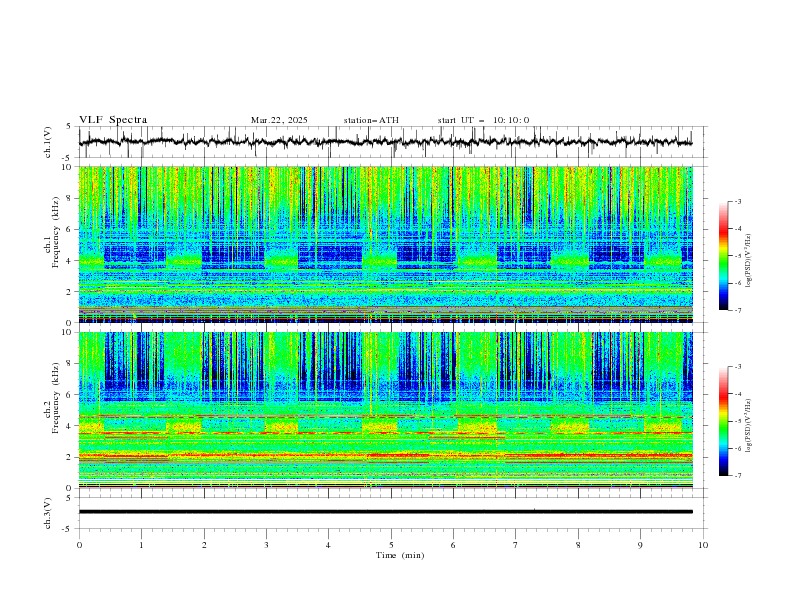Click the 'start UT = 10:10:0' label

pyautogui.click(x=483, y=120)
